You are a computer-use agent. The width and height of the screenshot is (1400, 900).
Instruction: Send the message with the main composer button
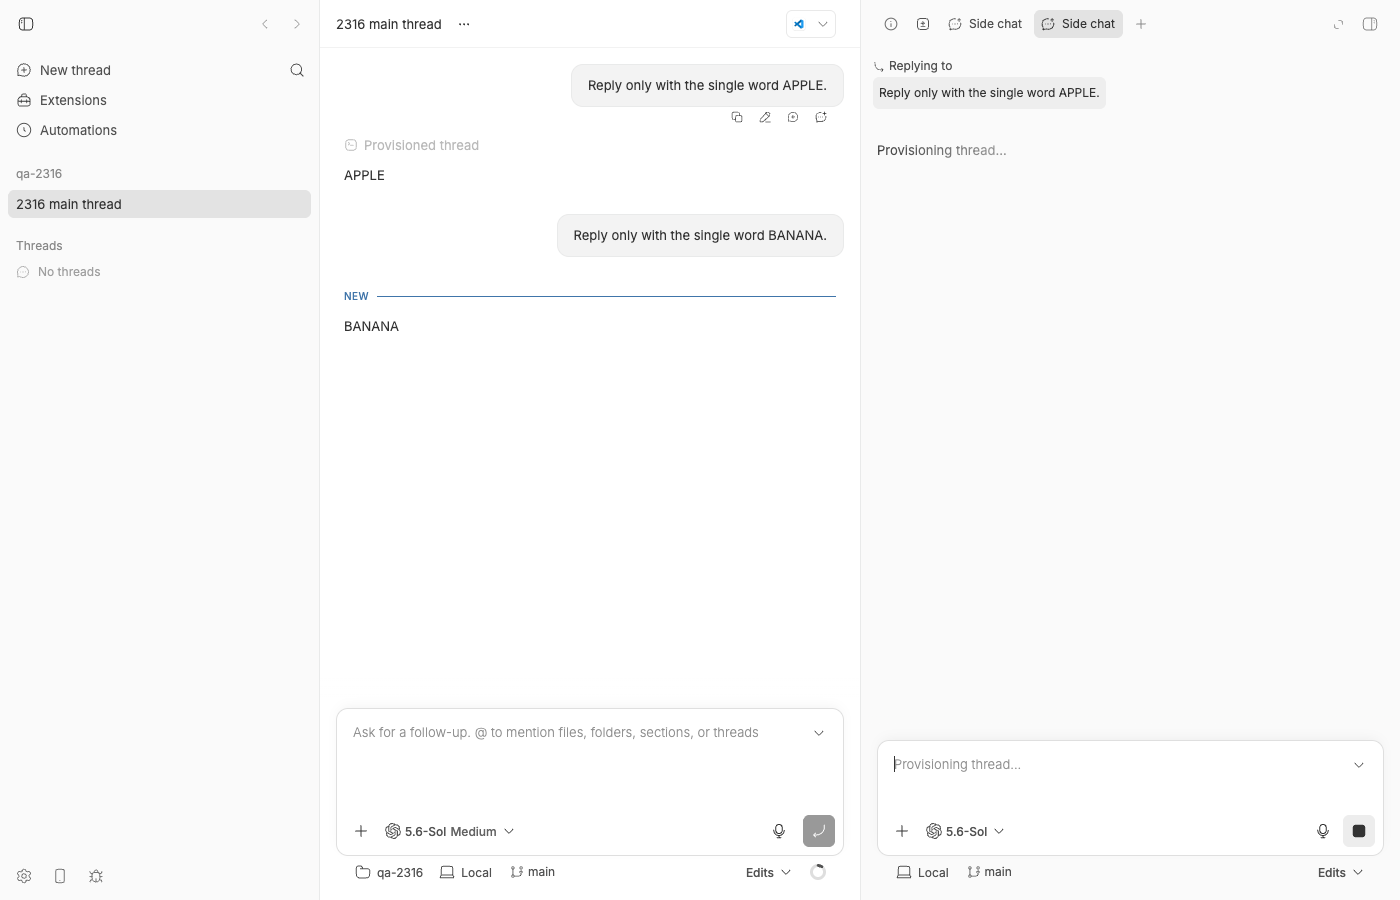pyautogui.click(x=819, y=831)
